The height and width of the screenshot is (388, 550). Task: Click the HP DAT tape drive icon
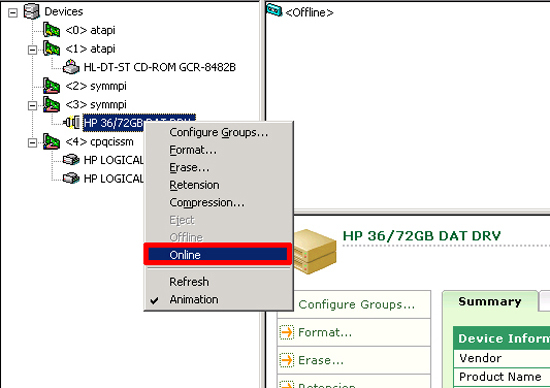point(71,122)
